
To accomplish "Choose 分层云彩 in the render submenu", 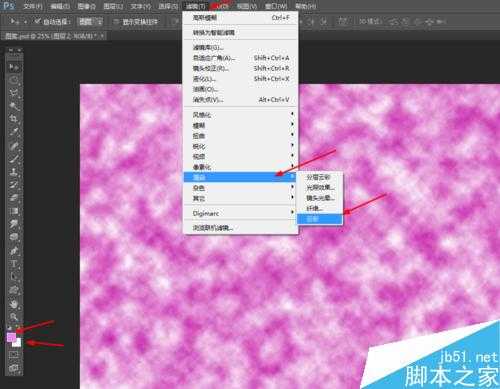I will 320,177.
